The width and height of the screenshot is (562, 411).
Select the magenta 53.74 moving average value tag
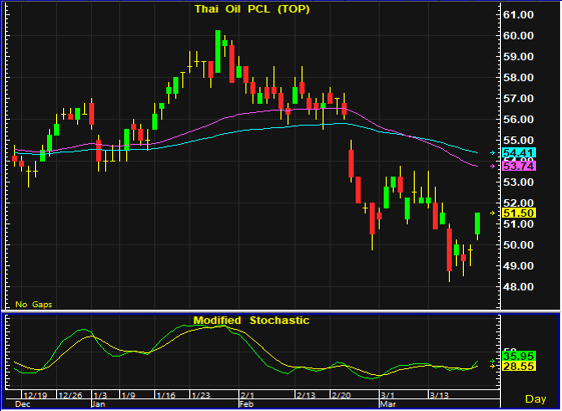tap(519, 166)
